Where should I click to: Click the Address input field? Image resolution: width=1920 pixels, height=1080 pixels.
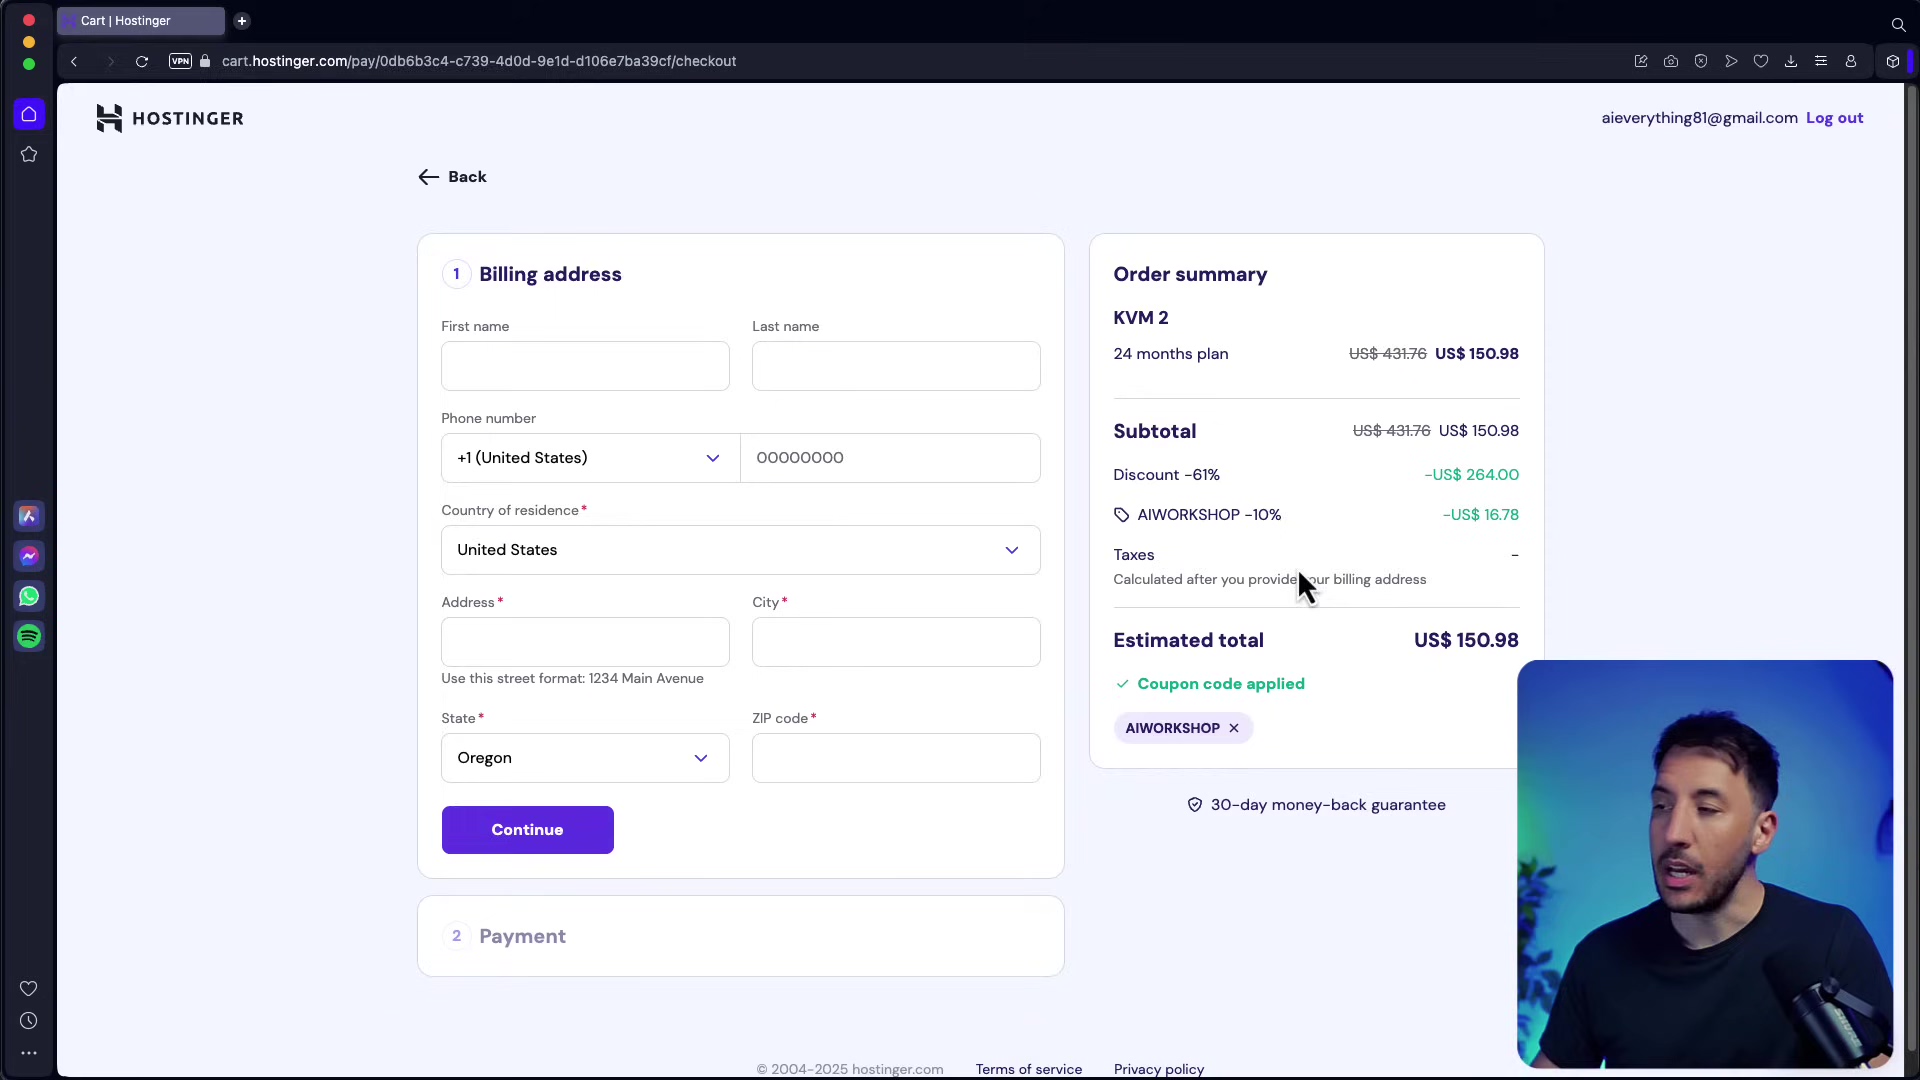[x=585, y=642]
